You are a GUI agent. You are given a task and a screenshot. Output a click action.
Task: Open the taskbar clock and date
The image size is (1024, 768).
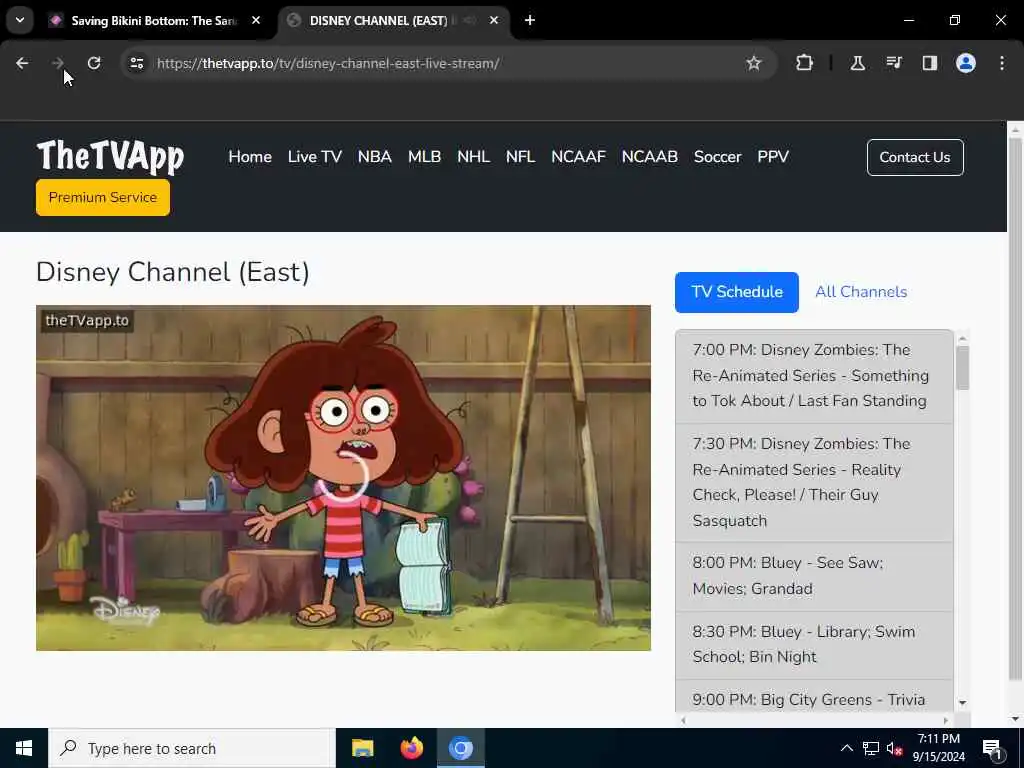pyautogui.click(x=938, y=748)
